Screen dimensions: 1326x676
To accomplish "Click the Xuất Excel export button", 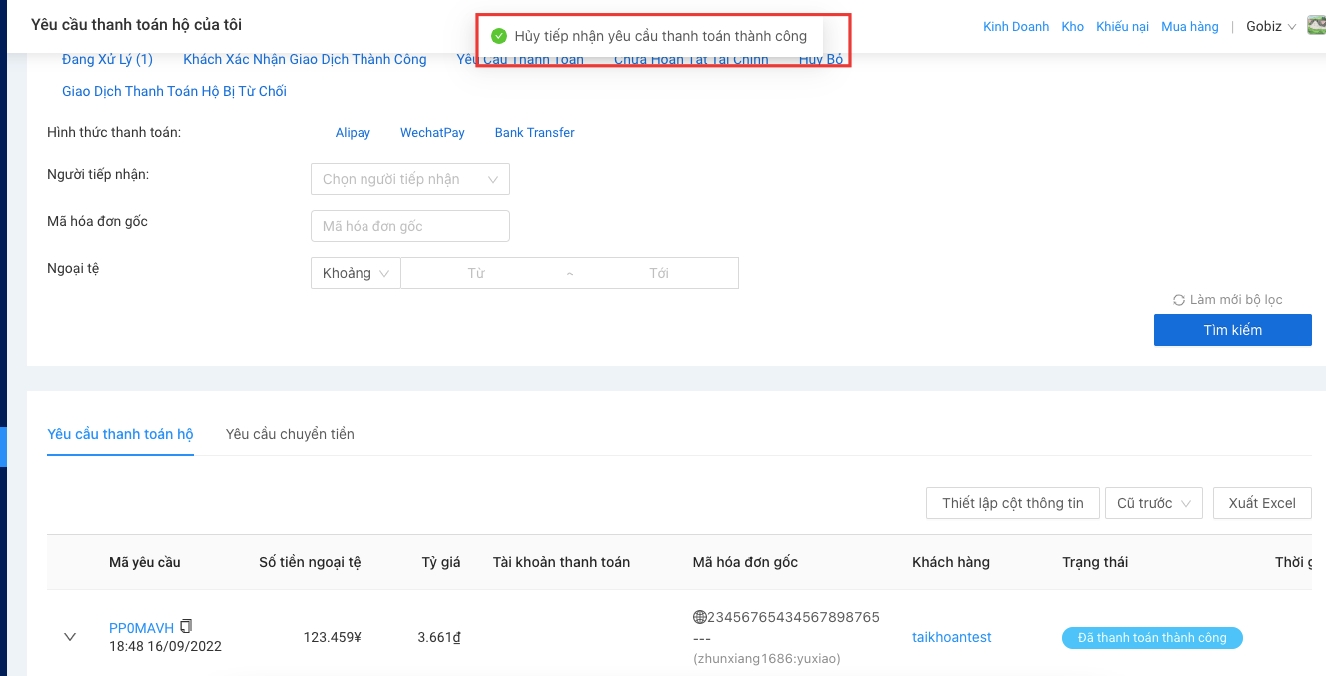I will point(1261,503).
